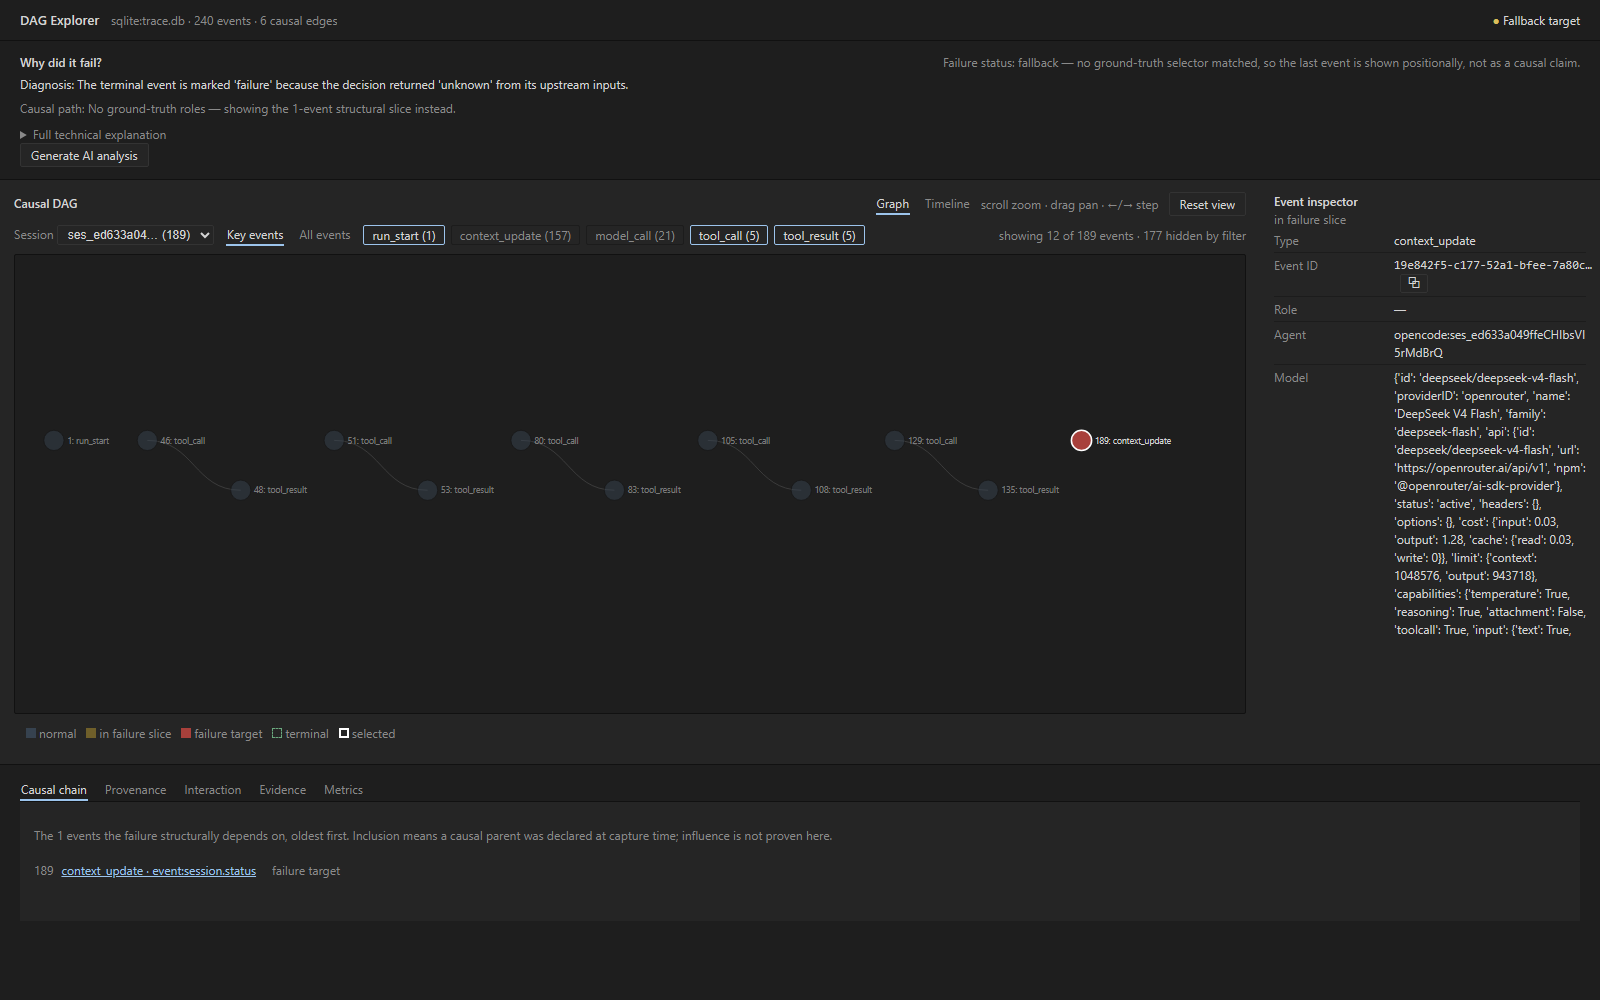Select the 83: tool_result graph node
The image size is (1600, 1000).
[614, 490]
